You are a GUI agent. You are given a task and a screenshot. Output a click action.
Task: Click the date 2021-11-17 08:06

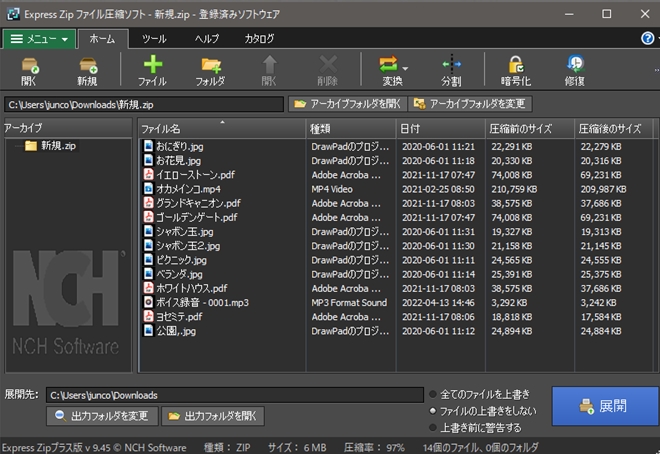click(x=438, y=317)
